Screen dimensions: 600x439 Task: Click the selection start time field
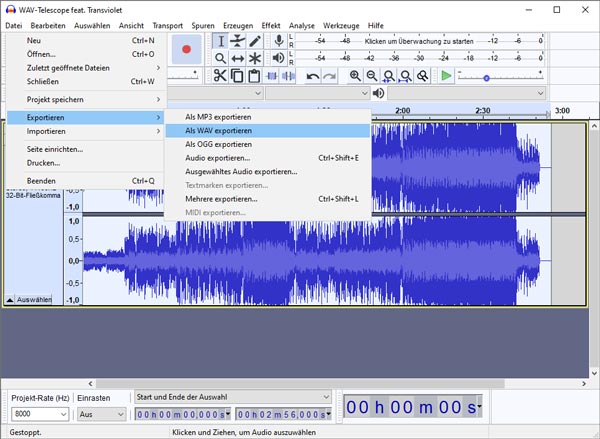(183, 414)
